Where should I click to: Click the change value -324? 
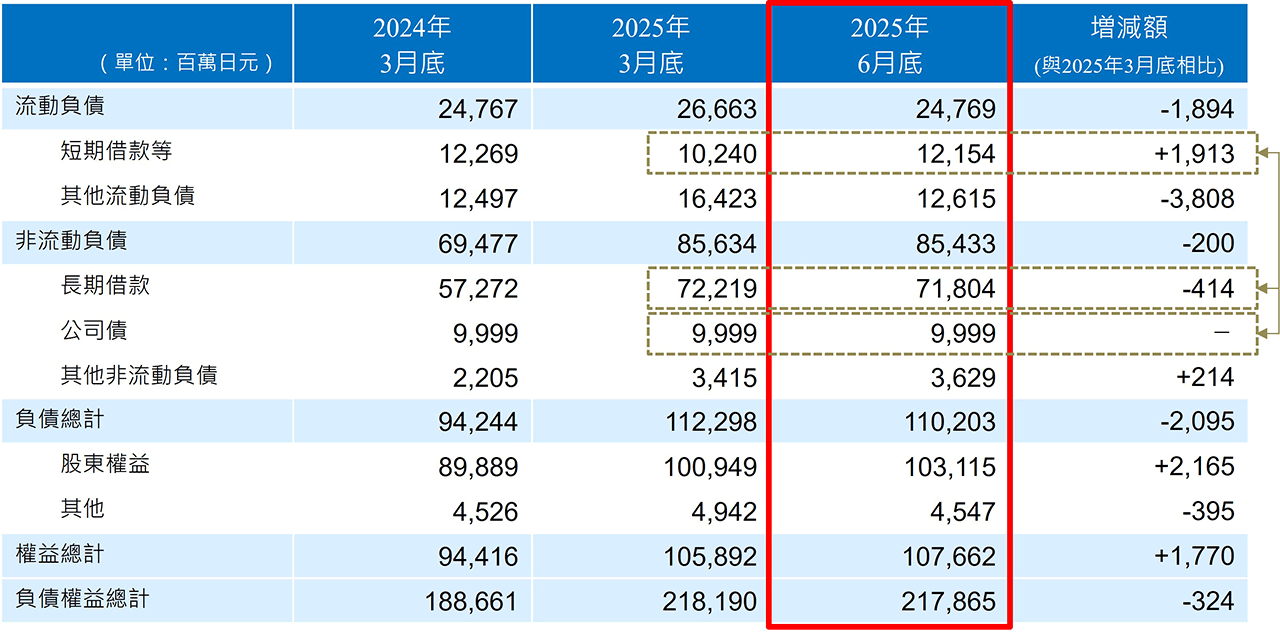click(x=1210, y=602)
